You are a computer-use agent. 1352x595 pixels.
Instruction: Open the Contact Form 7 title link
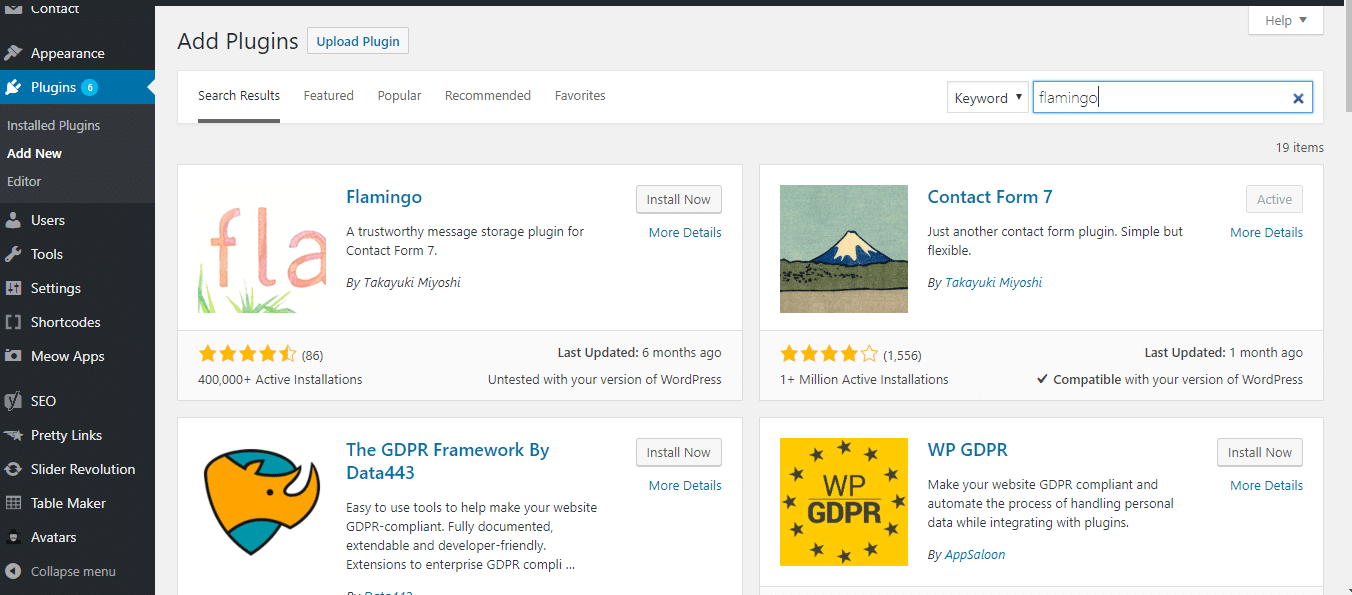tap(990, 197)
